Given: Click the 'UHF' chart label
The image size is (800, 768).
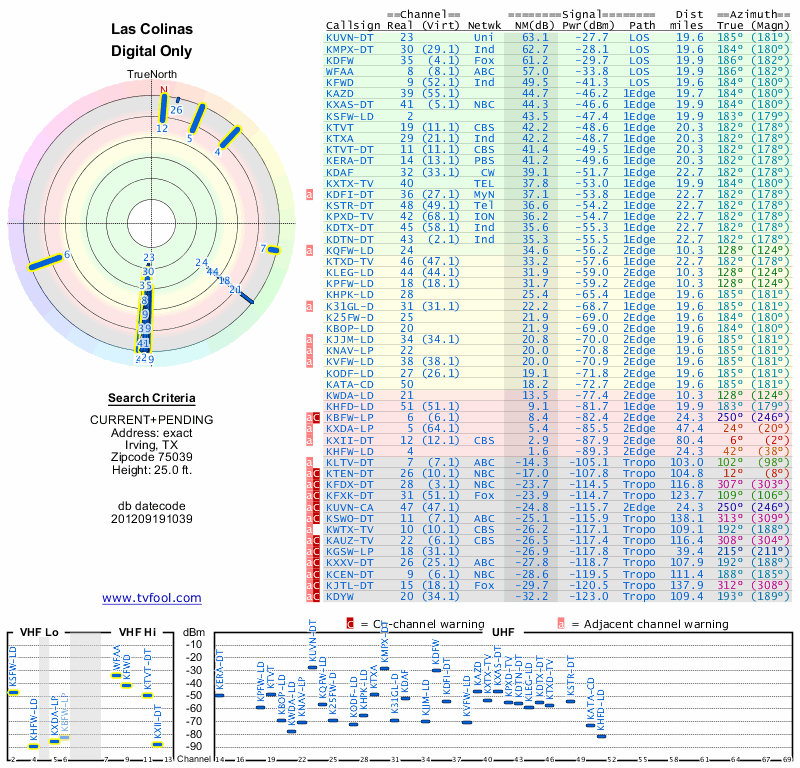Looking at the screenshot, I should 503,632.
